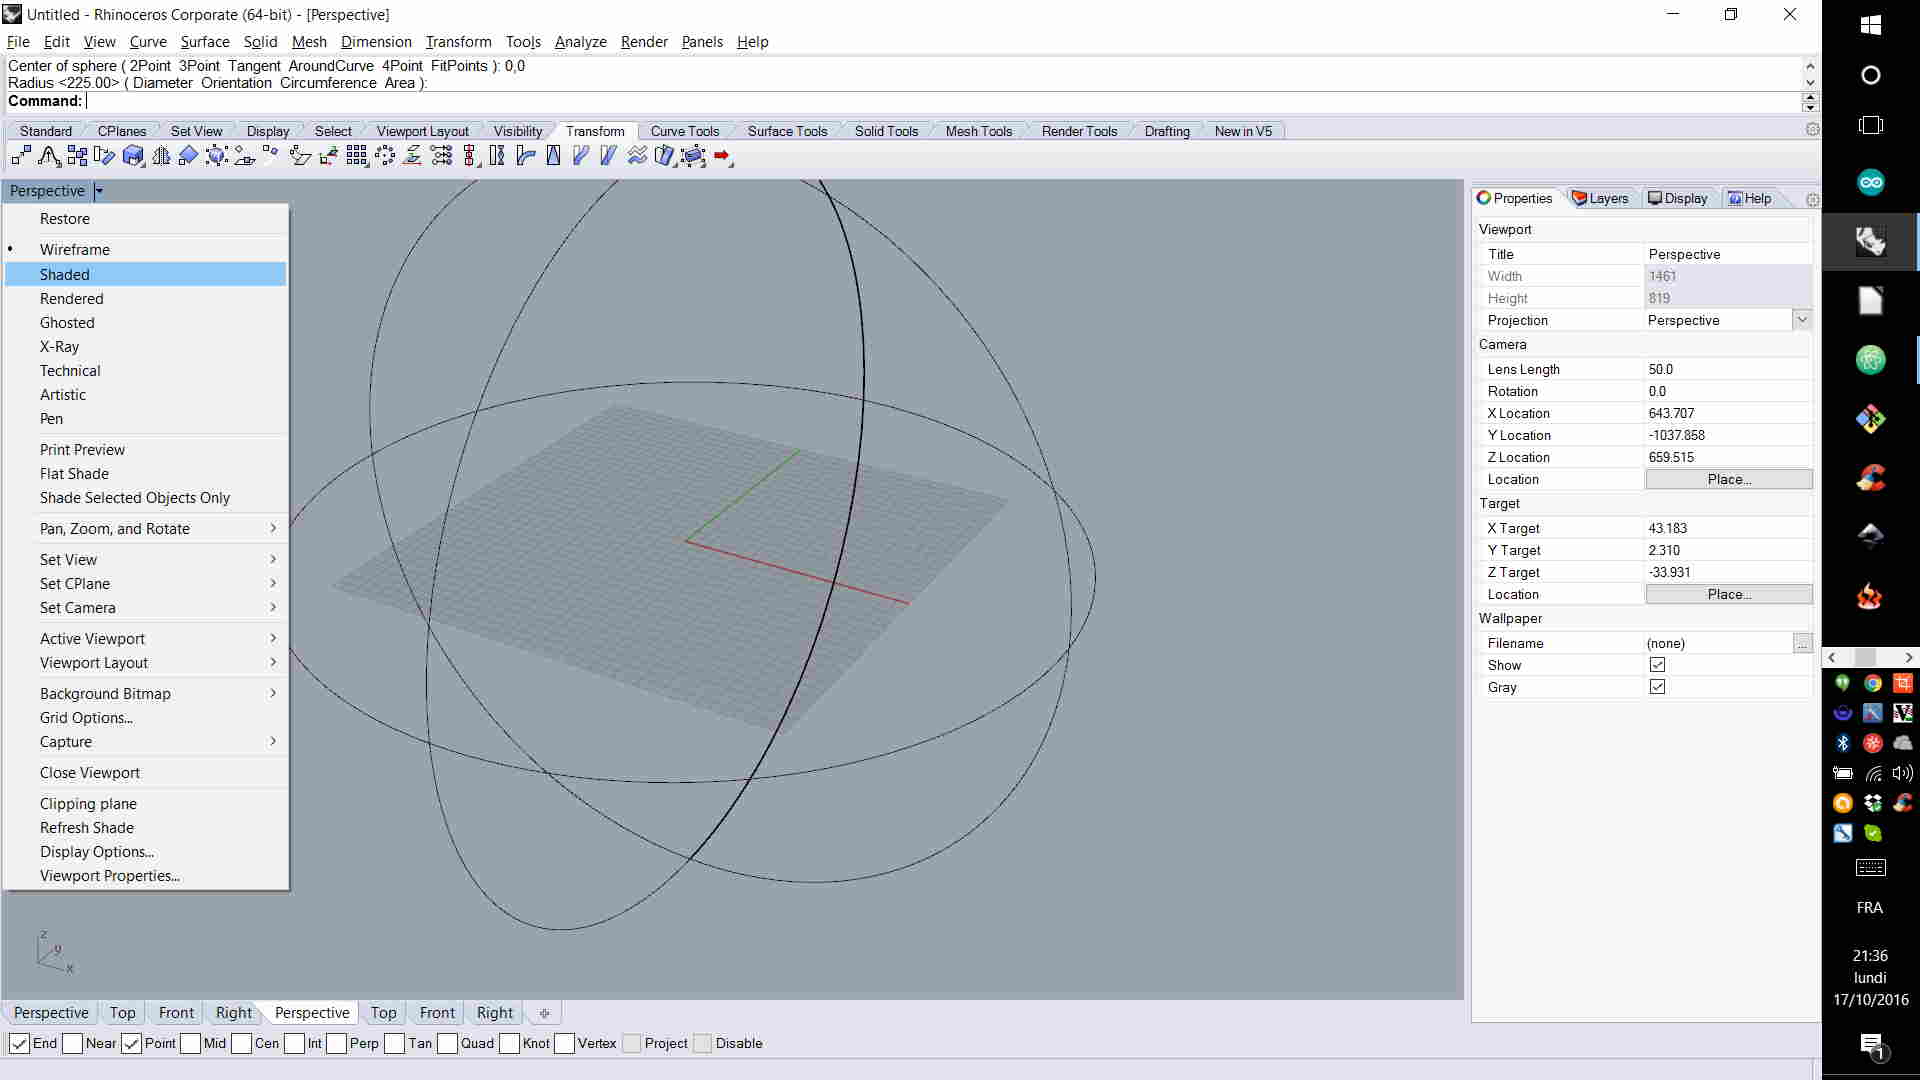The width and height of the screenshot is (1920, 1080).
Task: Open the Projection dropdown
Action: [x=1801, y=320]
